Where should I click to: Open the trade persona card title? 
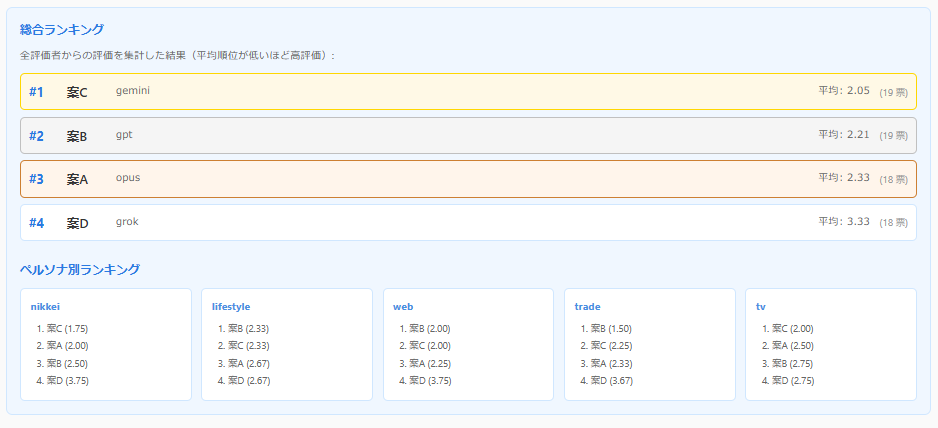587,307
